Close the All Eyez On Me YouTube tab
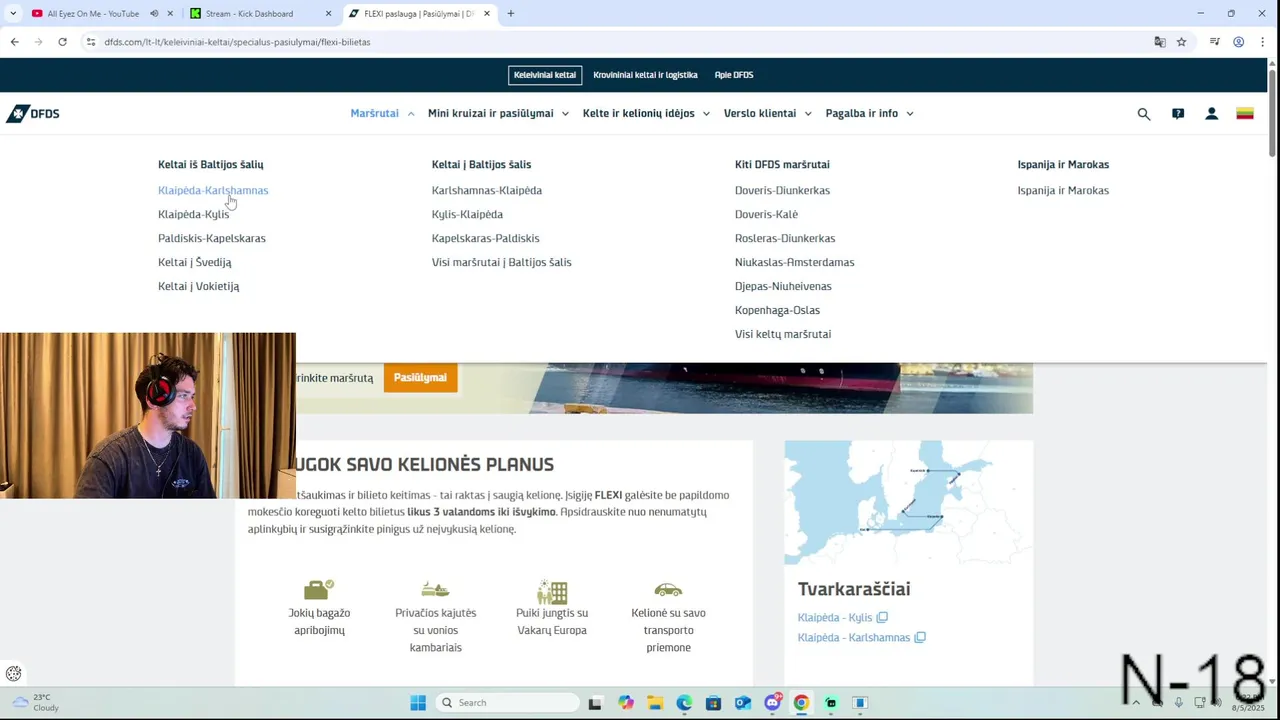 coord(170,14)
